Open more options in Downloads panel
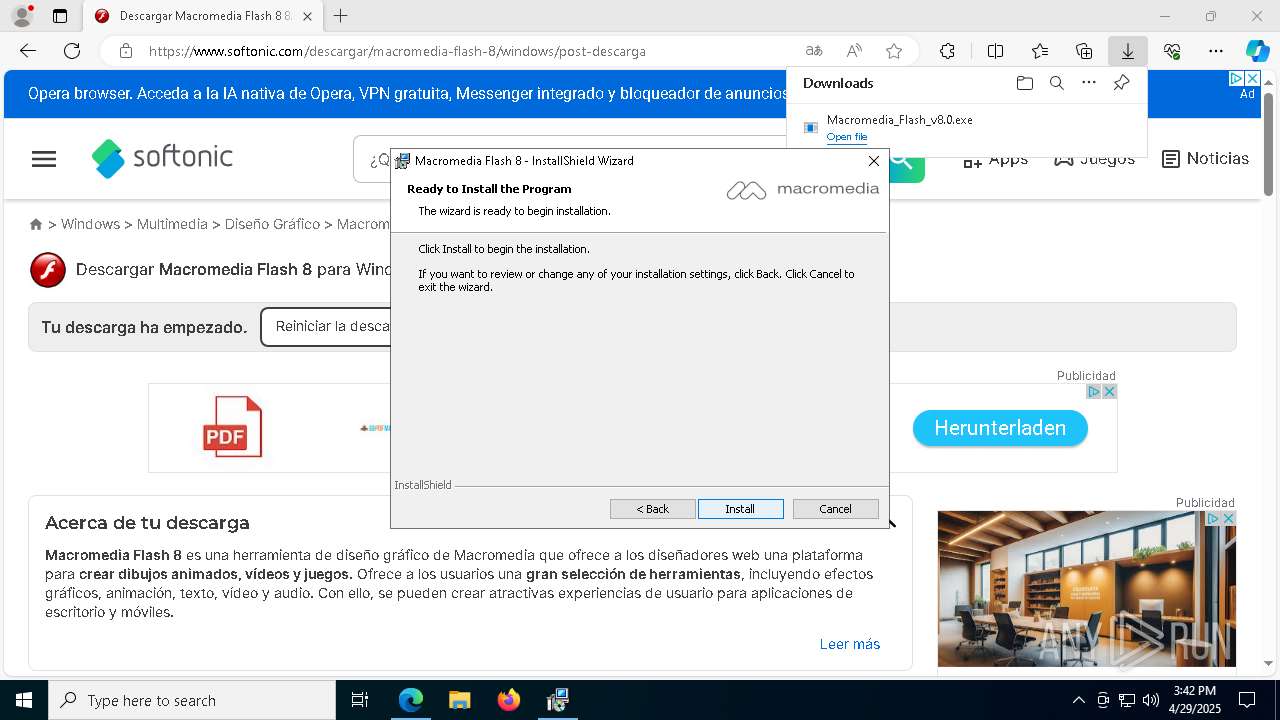The width and height of the screenshot is (1280, 720). coord(1089,83)
